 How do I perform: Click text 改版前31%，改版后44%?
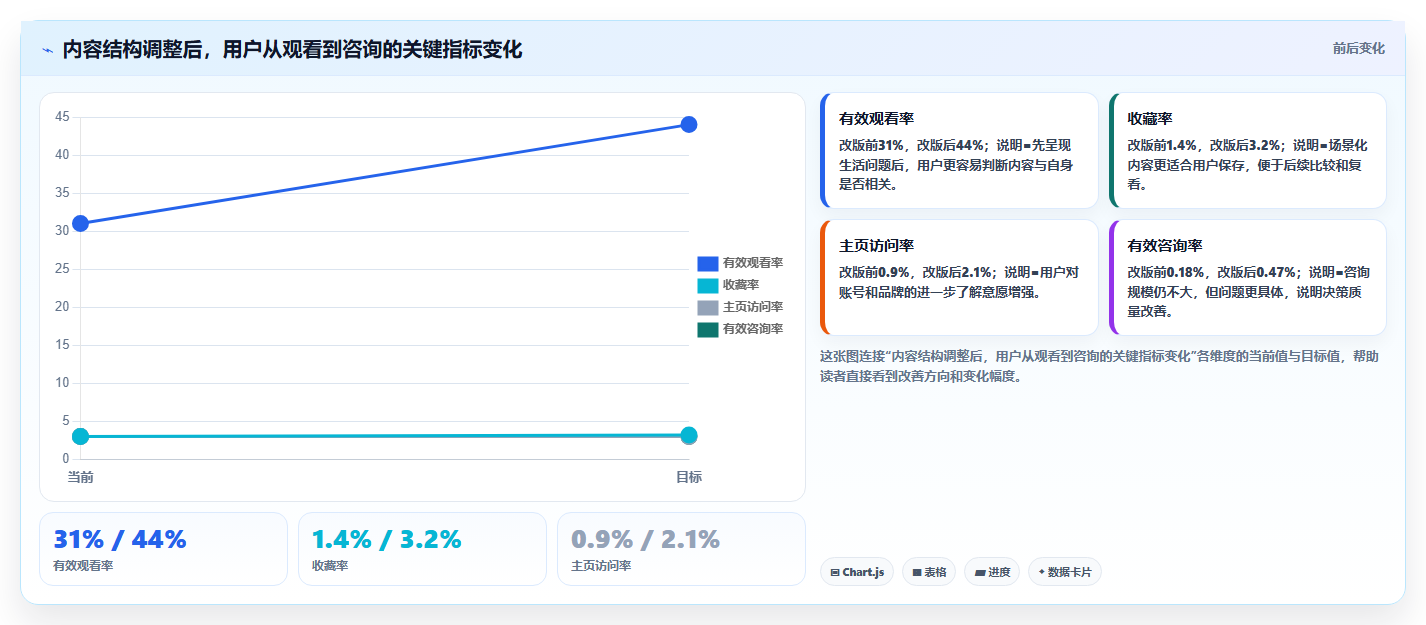912,145
